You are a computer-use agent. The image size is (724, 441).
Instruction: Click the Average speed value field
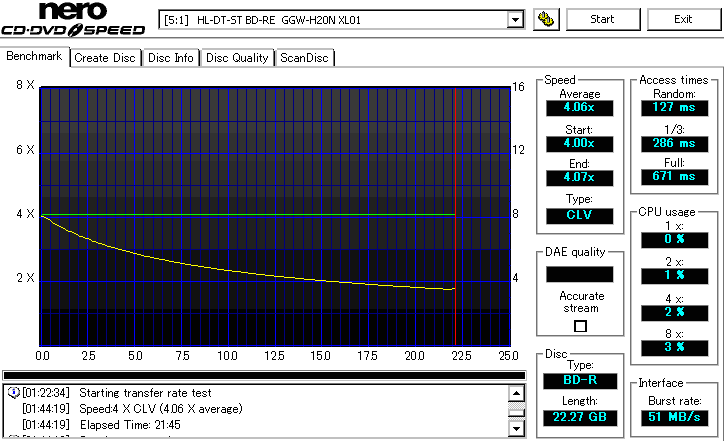tap(579, 109)
